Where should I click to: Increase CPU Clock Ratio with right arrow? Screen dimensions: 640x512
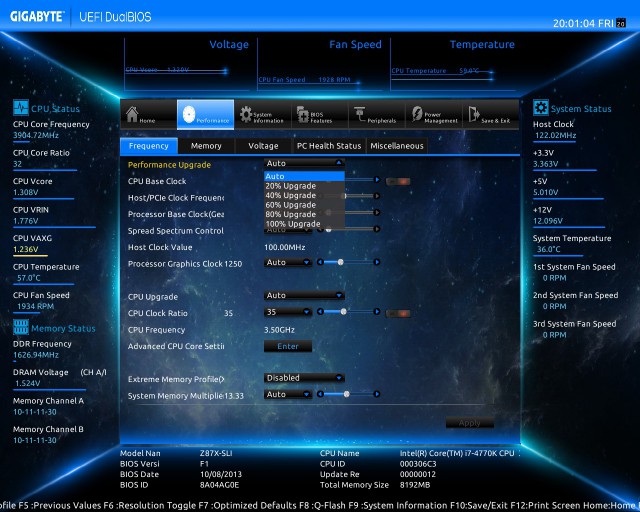[x=377, y=312]
